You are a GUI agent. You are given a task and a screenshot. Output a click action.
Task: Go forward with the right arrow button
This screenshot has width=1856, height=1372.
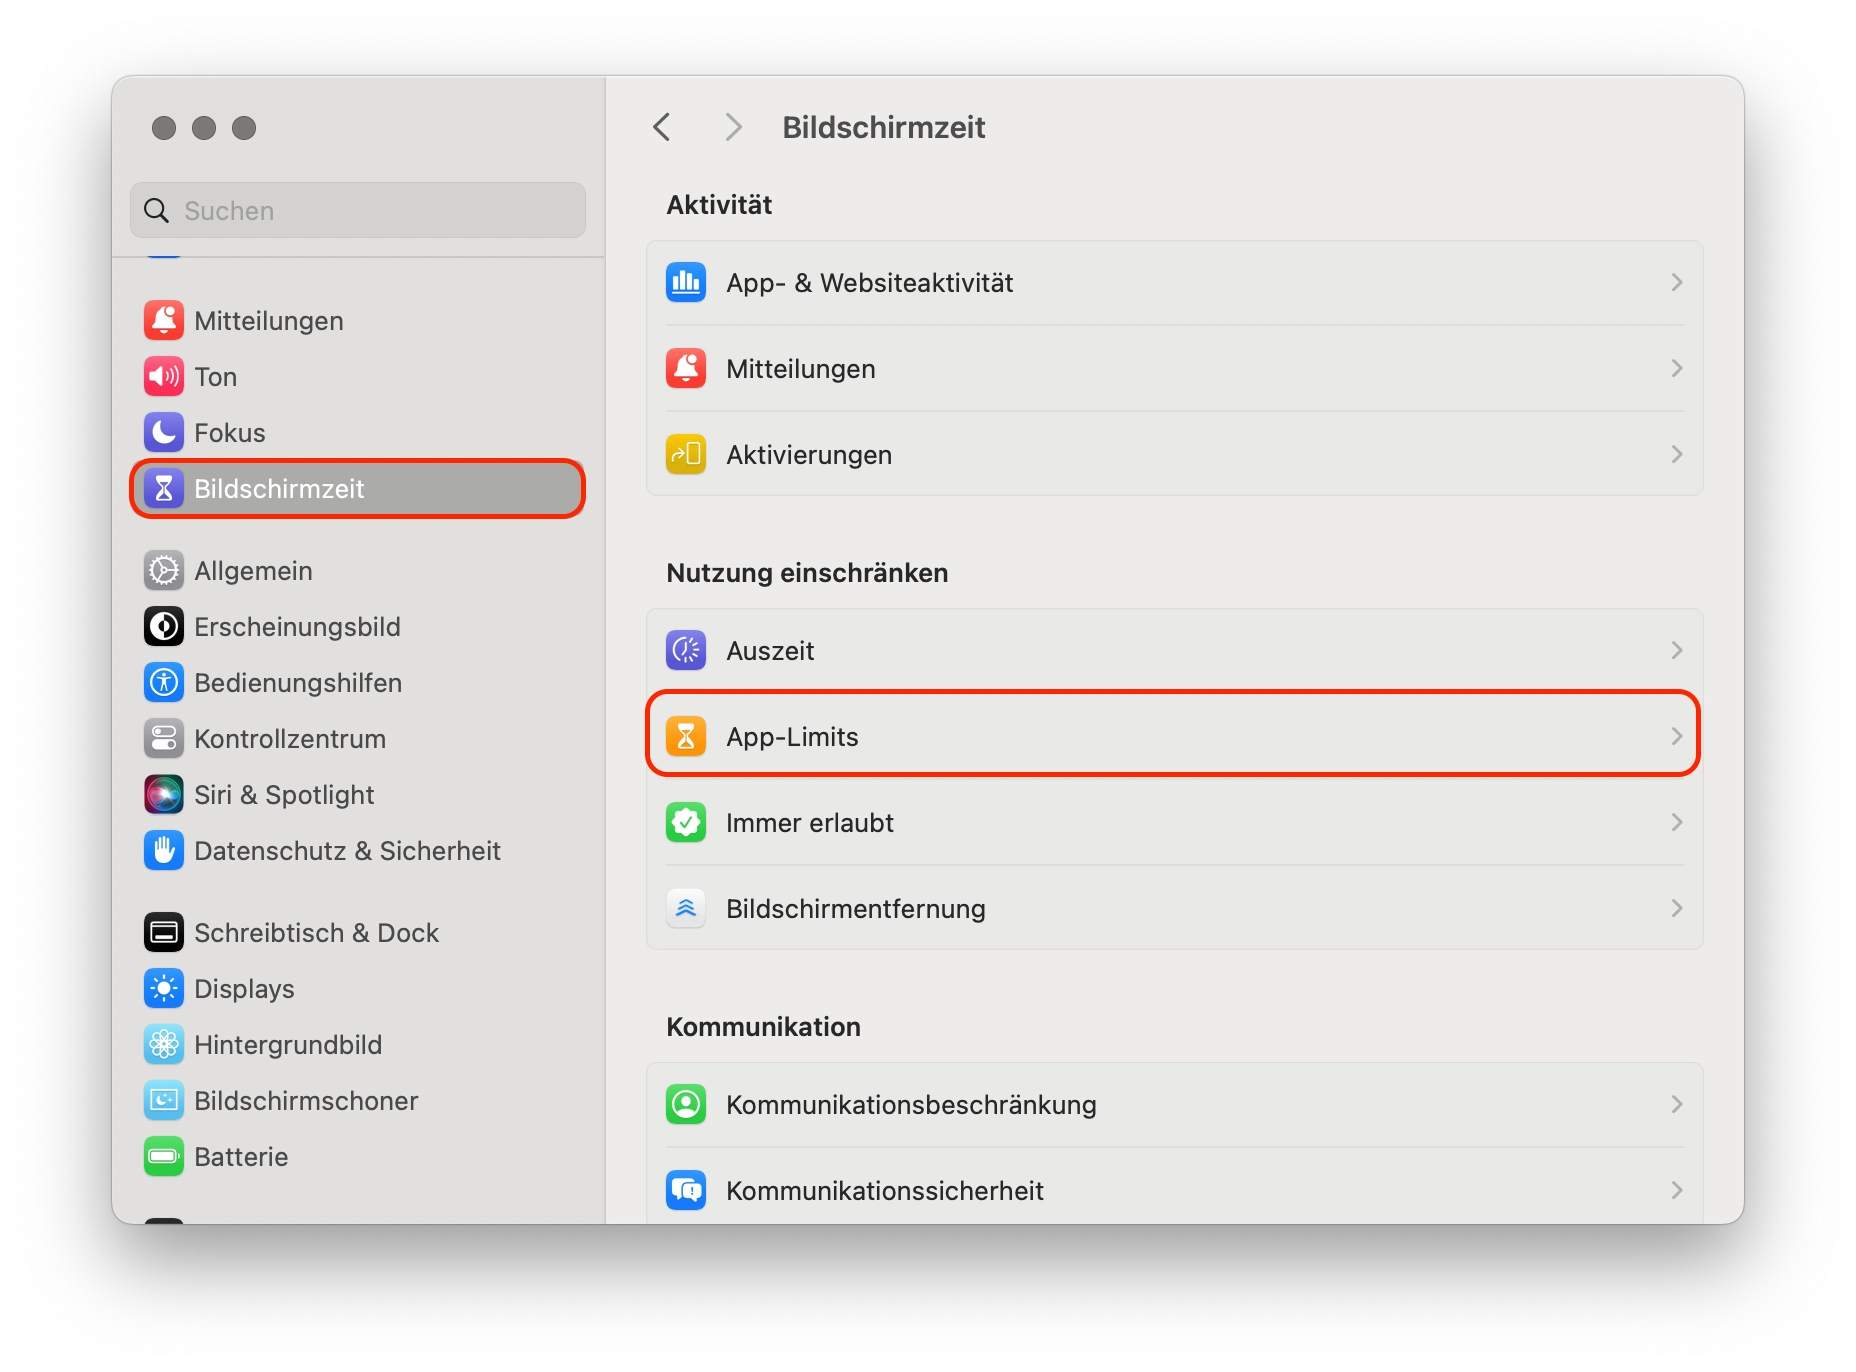point(733,127)
